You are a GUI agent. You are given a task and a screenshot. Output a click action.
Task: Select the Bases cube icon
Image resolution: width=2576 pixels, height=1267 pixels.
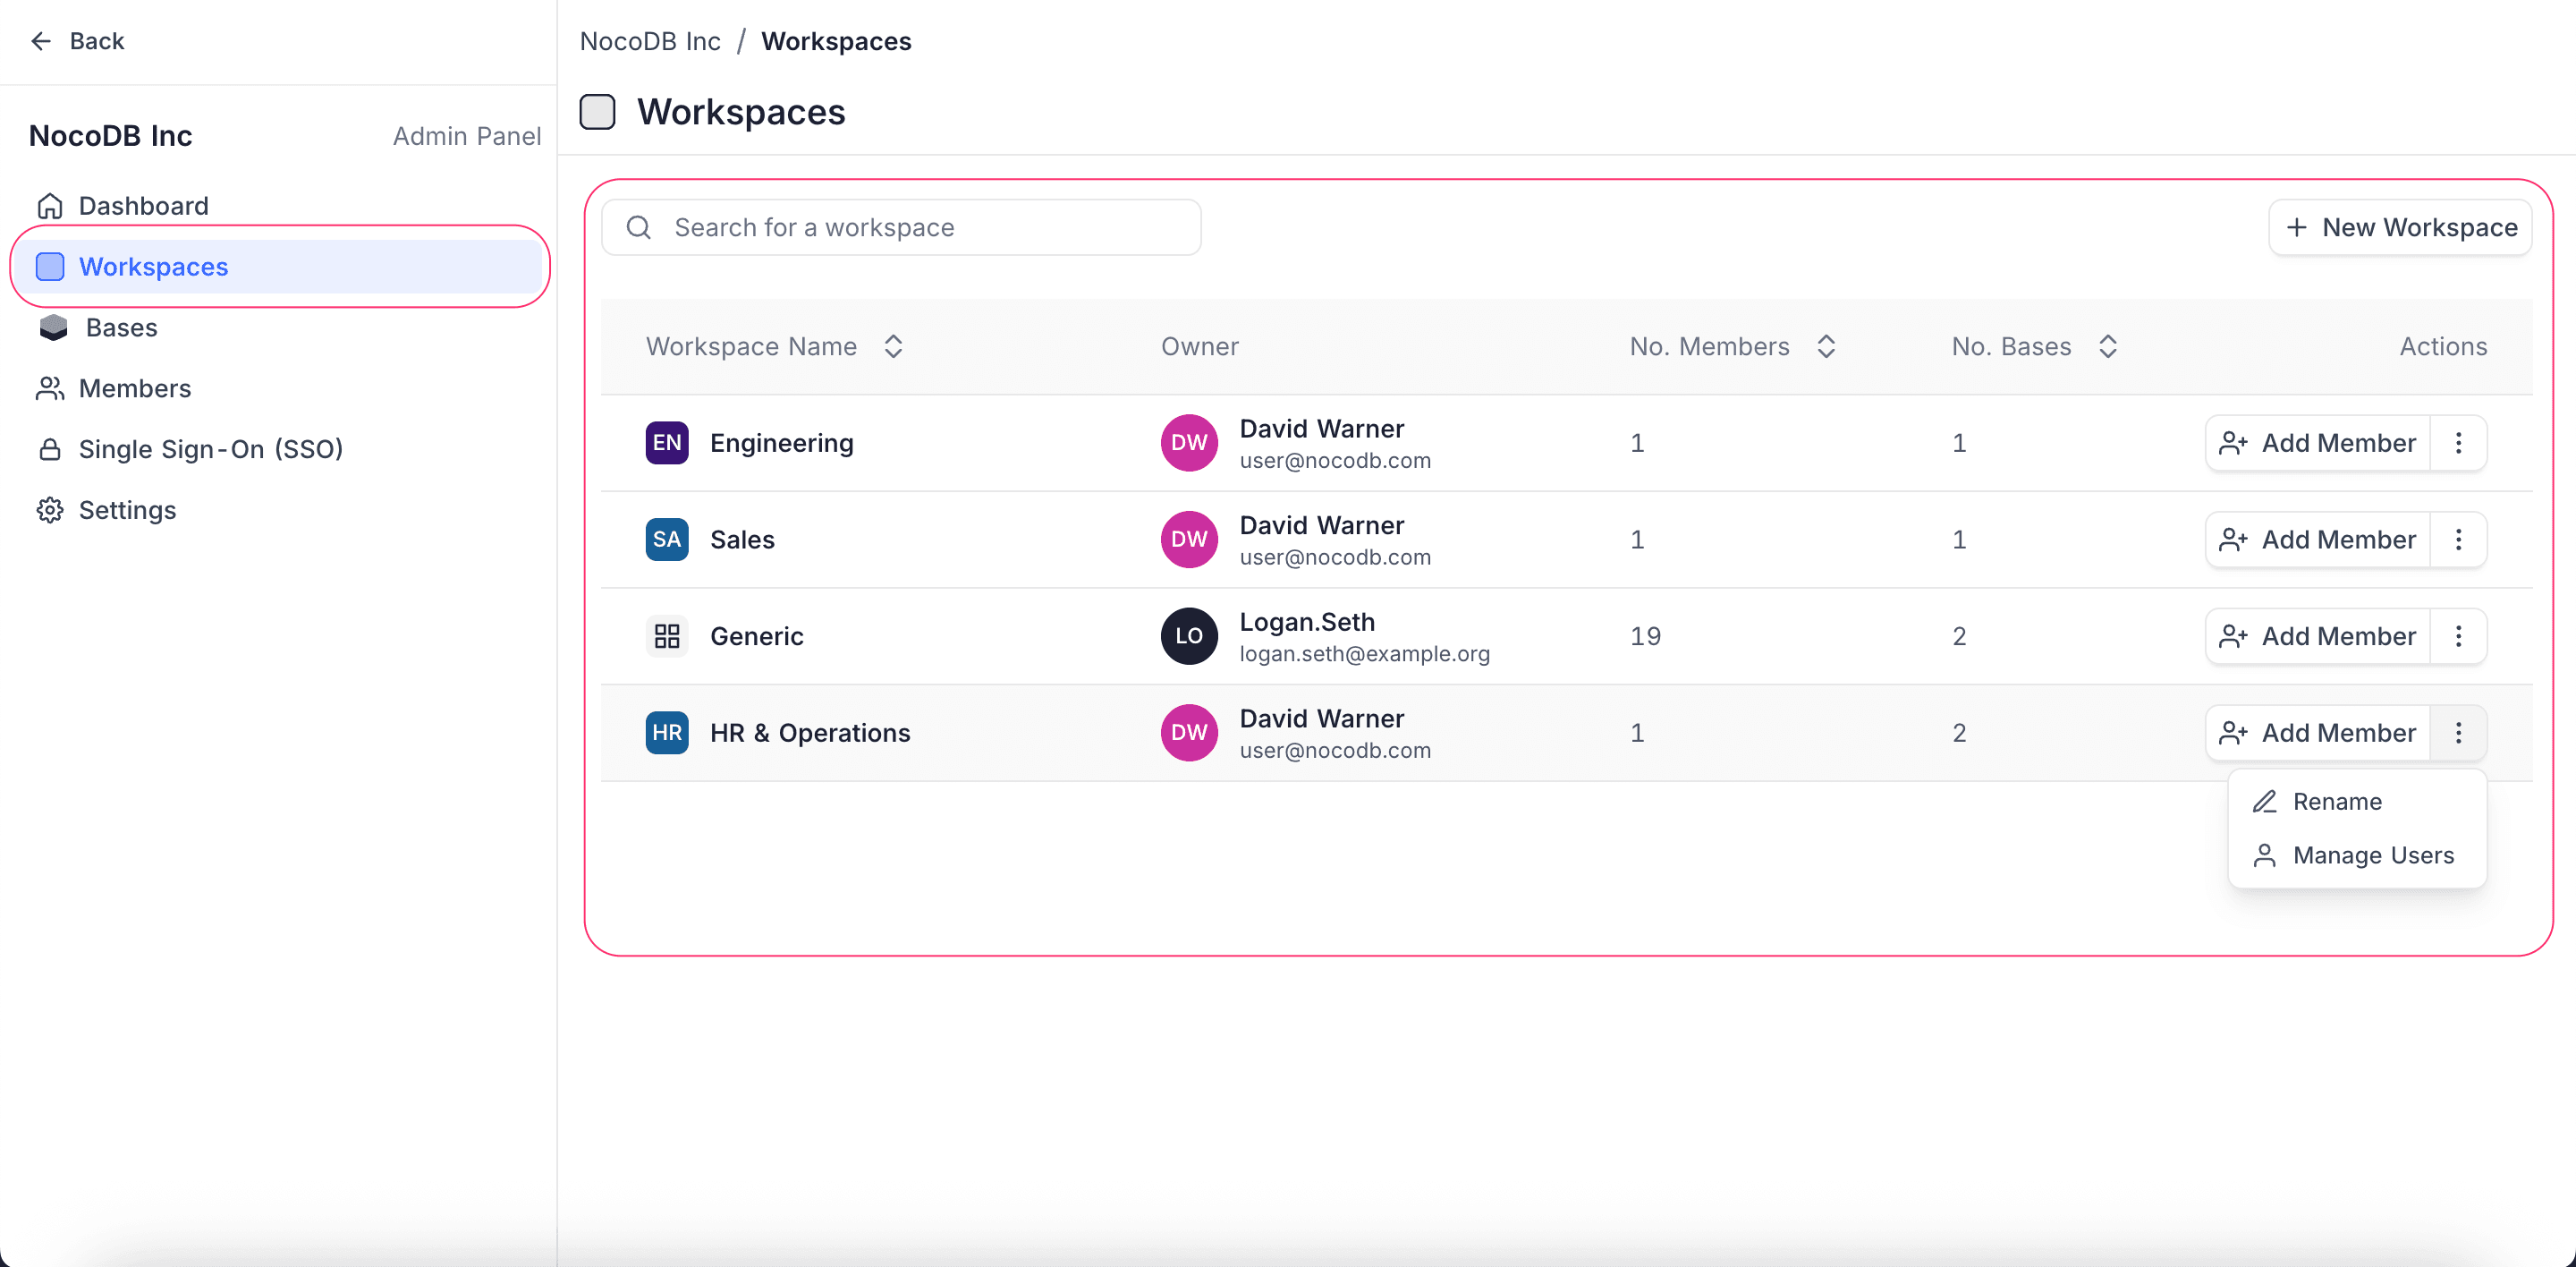(x=52, y=328)
